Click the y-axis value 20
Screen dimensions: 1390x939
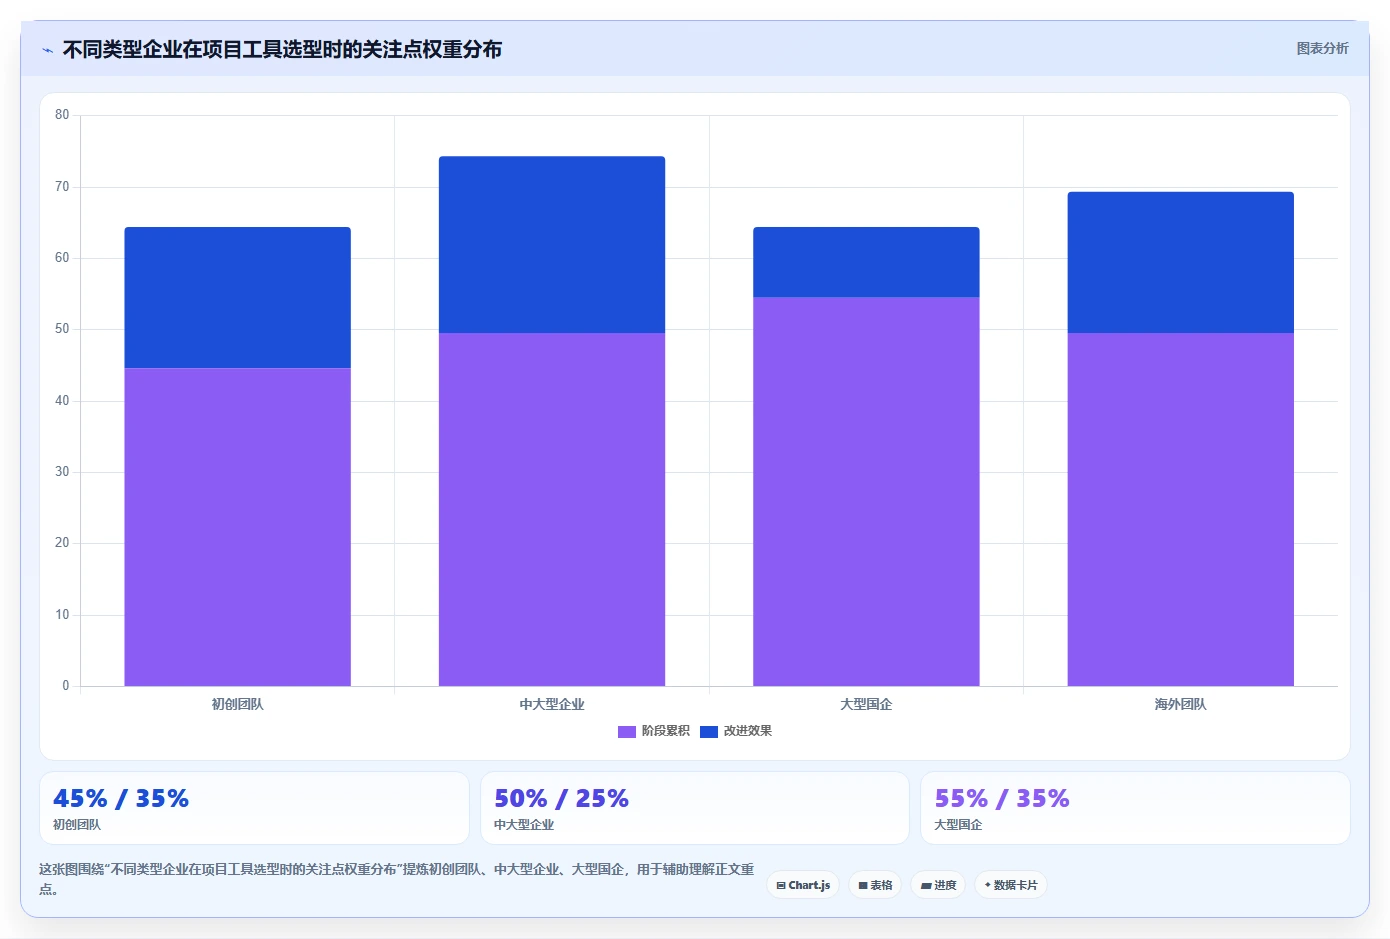click(x=62, y=543)
